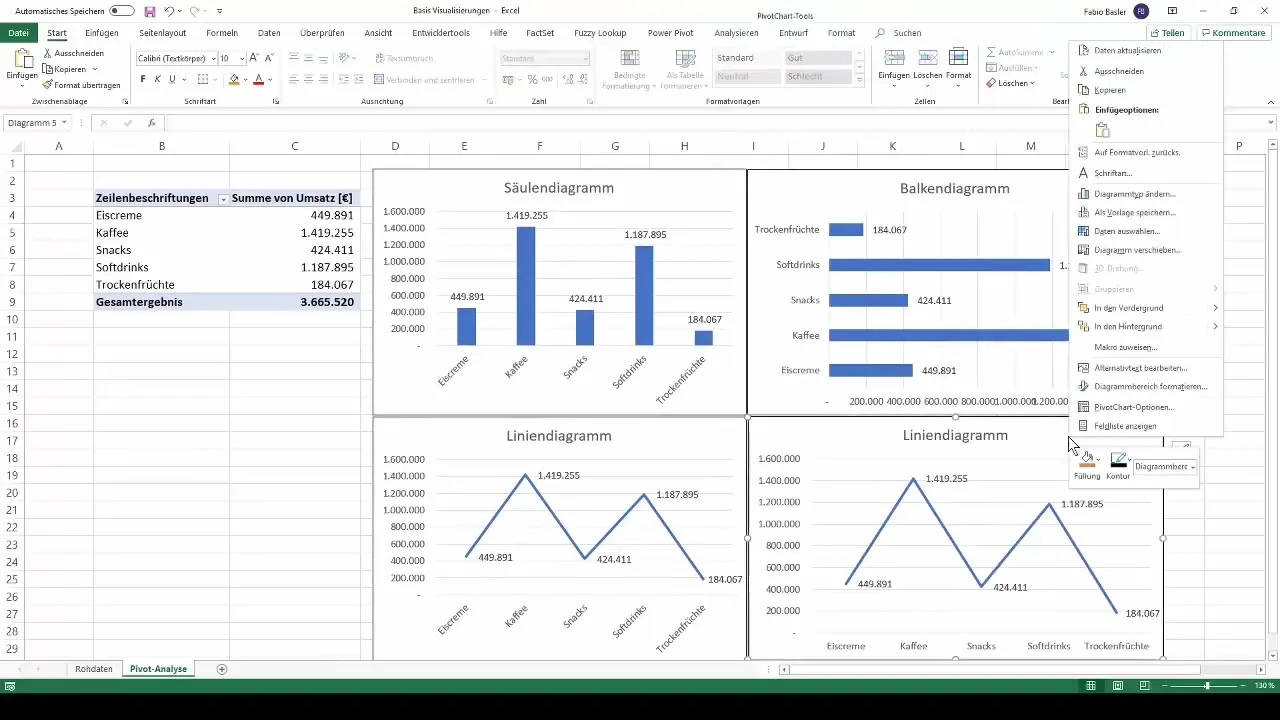Select the Gut cell style
1280x720 pixels.
click(x=819, y=58)
